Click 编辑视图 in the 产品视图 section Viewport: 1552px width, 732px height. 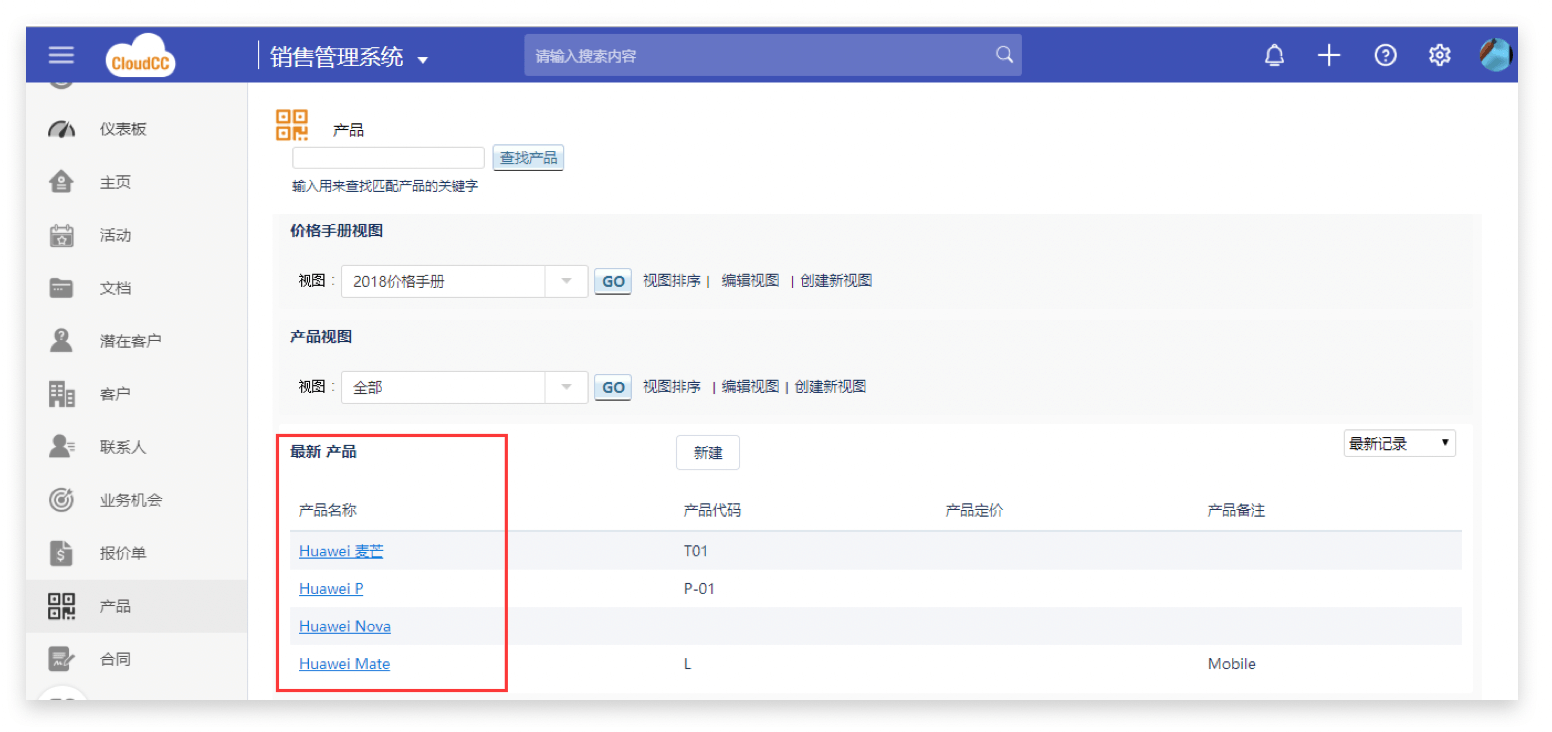click(750, 387)
